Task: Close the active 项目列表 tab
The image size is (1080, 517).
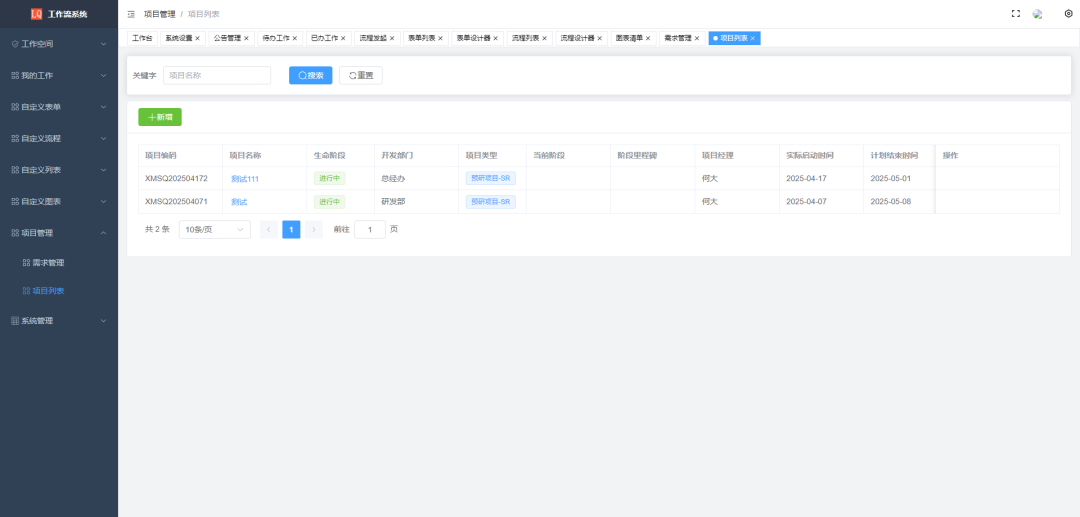Action: coord(752,39)
